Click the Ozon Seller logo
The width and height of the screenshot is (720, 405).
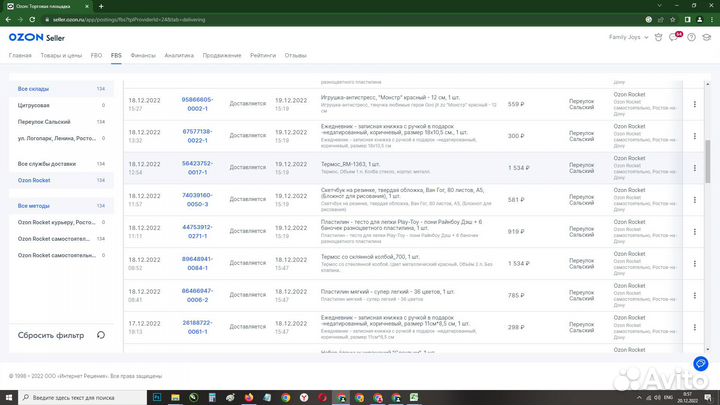(36, 37)
